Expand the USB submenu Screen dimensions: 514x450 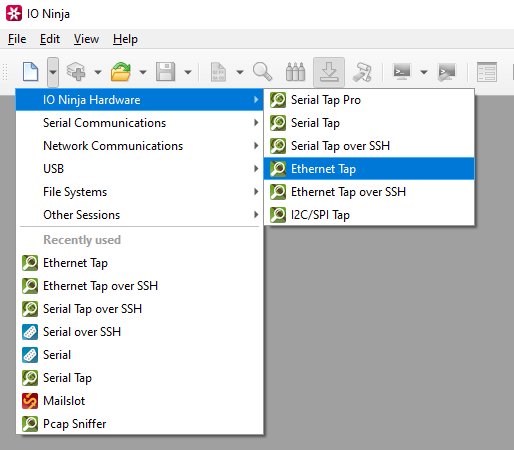click(139, 169)
